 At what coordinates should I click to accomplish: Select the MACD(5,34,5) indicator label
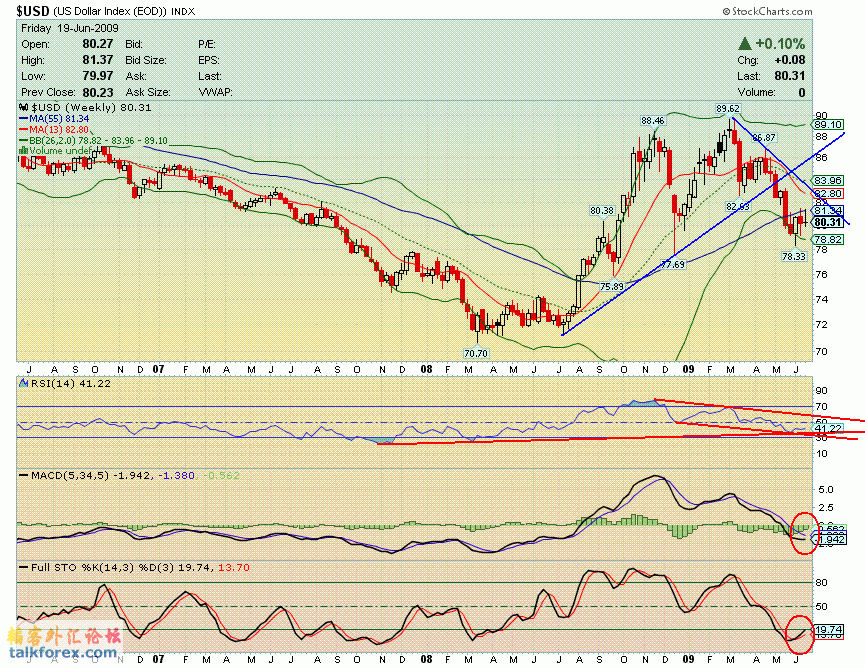[65, 474]
